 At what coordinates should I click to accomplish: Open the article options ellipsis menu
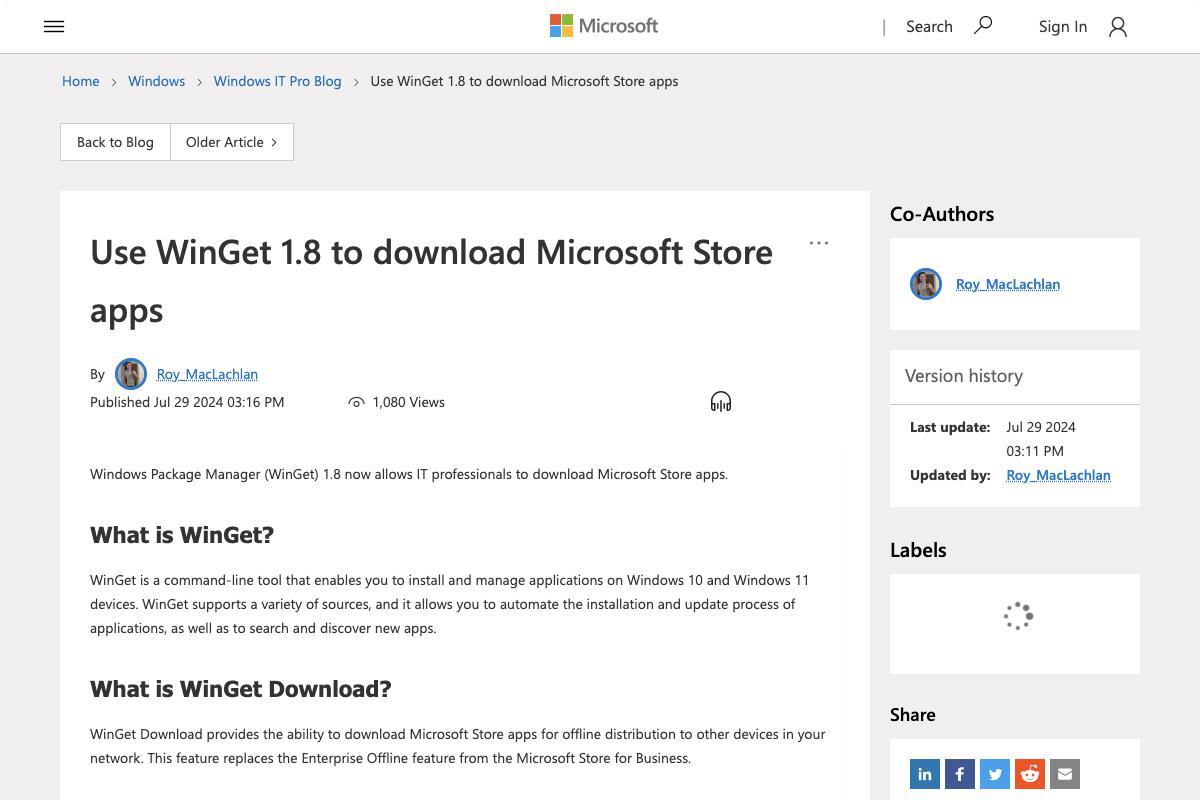819,243
